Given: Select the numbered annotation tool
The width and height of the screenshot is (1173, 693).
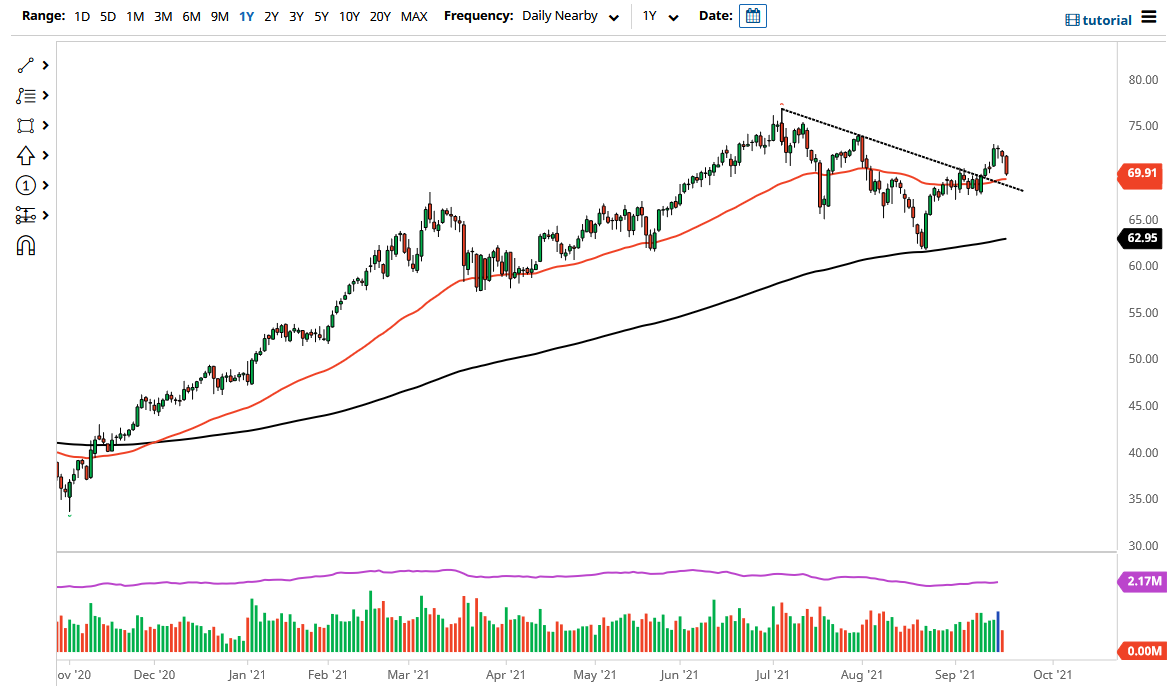Looking at the screenshot, I should (26, 185).
